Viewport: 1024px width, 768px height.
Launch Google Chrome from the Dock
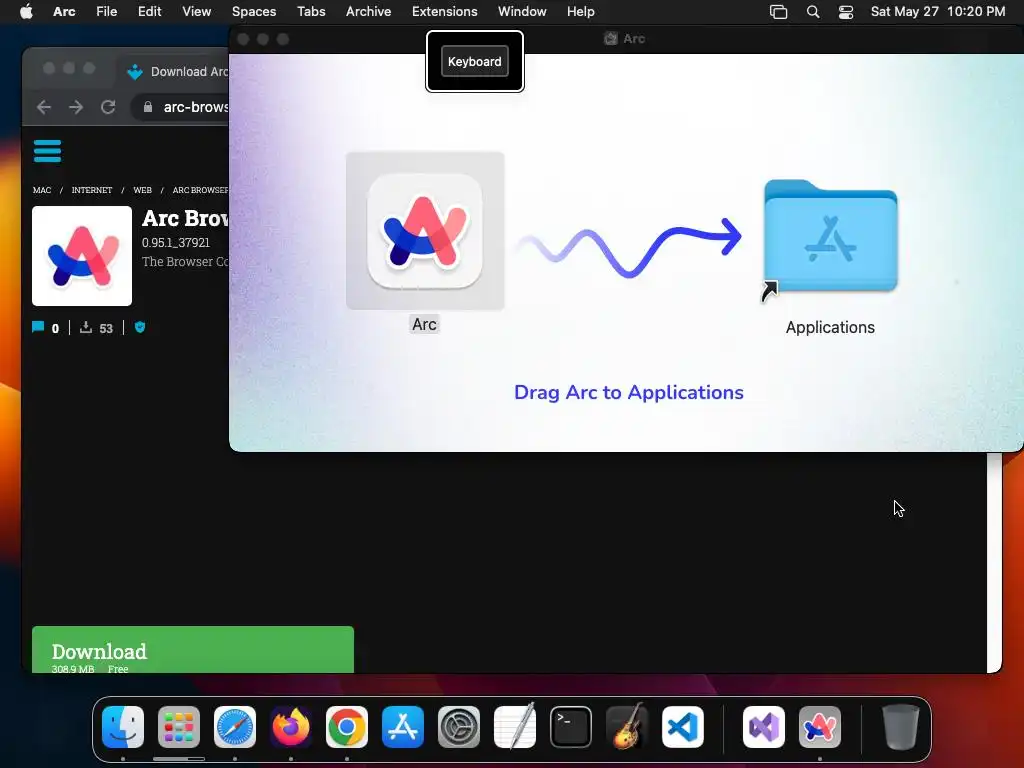(x=347, y=727)
